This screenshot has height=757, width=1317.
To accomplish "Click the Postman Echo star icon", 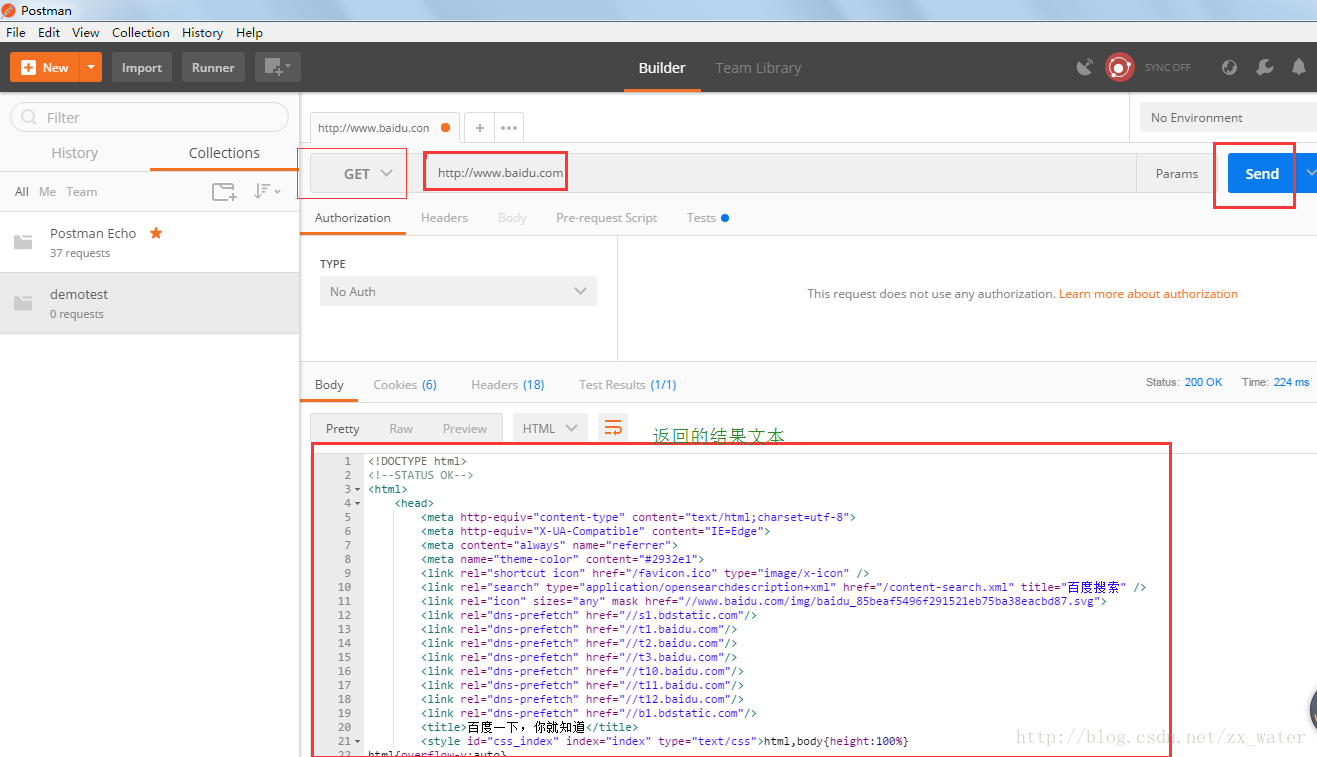I will point(156,233).
